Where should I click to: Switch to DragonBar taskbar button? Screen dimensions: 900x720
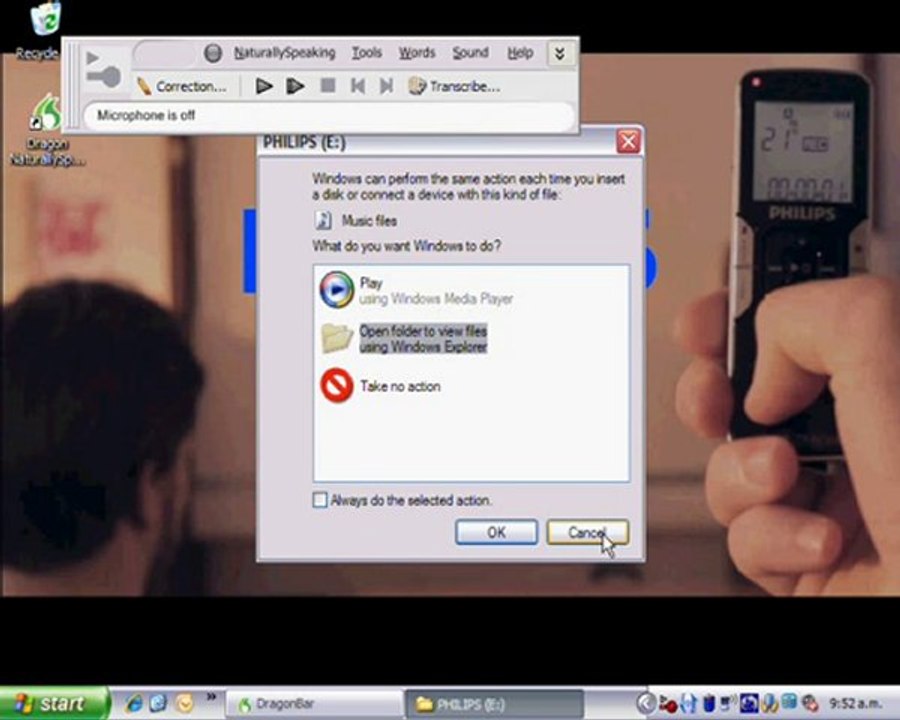click(x=314, y=704)
